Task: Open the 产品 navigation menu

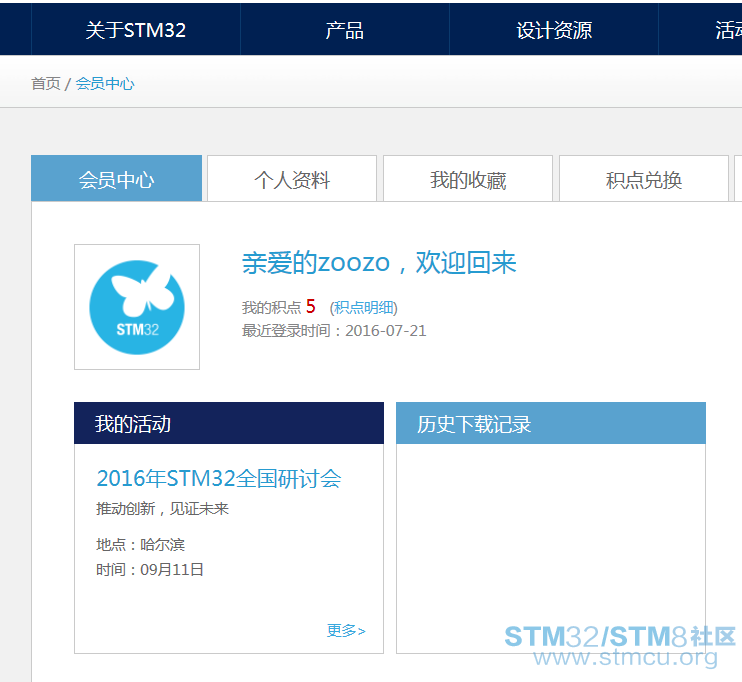Action: click(x=344, y=30)
